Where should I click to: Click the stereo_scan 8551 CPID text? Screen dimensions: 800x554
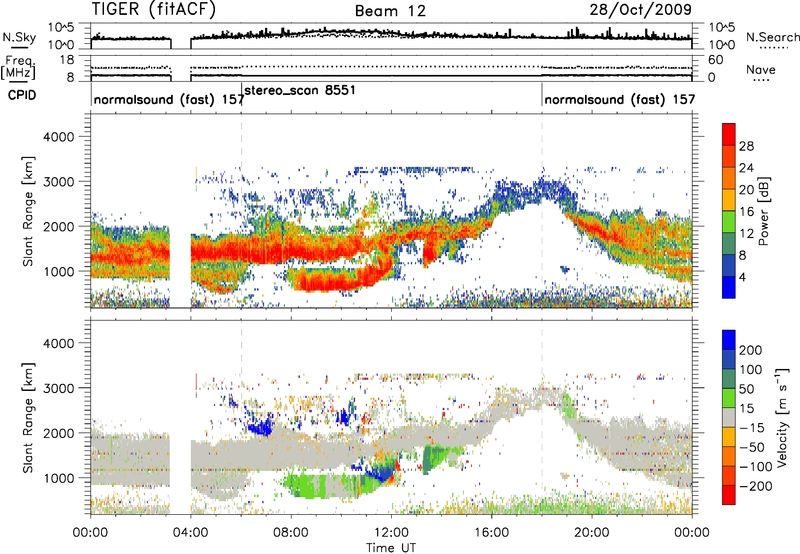click(300, 90)
